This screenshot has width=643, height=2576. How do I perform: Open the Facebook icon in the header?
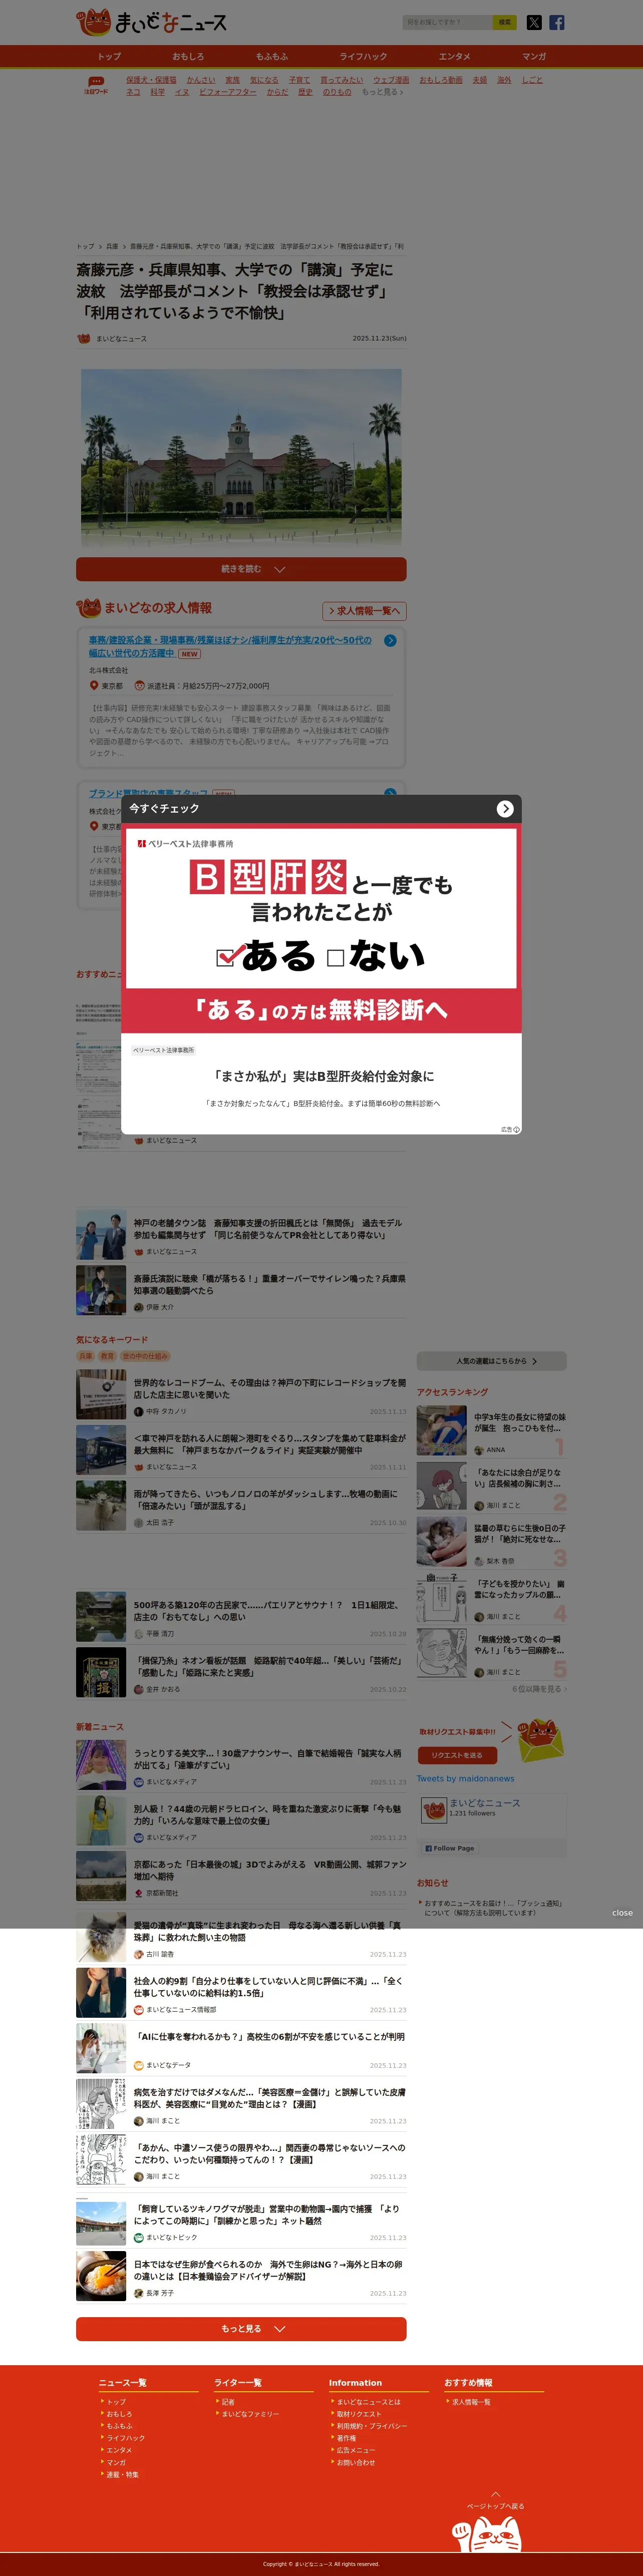(557, 22)
